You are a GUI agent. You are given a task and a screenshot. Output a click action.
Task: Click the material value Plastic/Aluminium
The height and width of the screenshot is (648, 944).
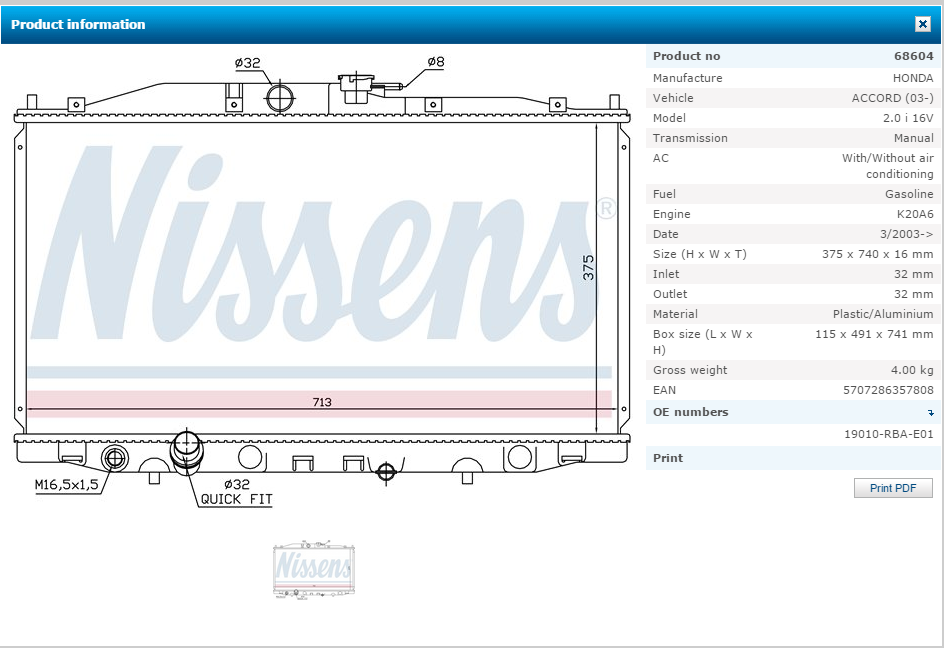883,314
